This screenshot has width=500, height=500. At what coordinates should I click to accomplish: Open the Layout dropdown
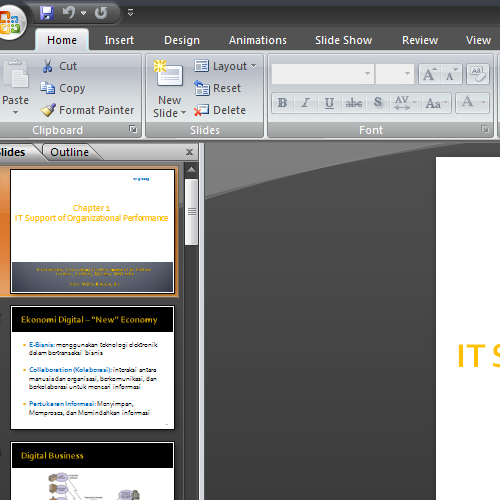226,66
